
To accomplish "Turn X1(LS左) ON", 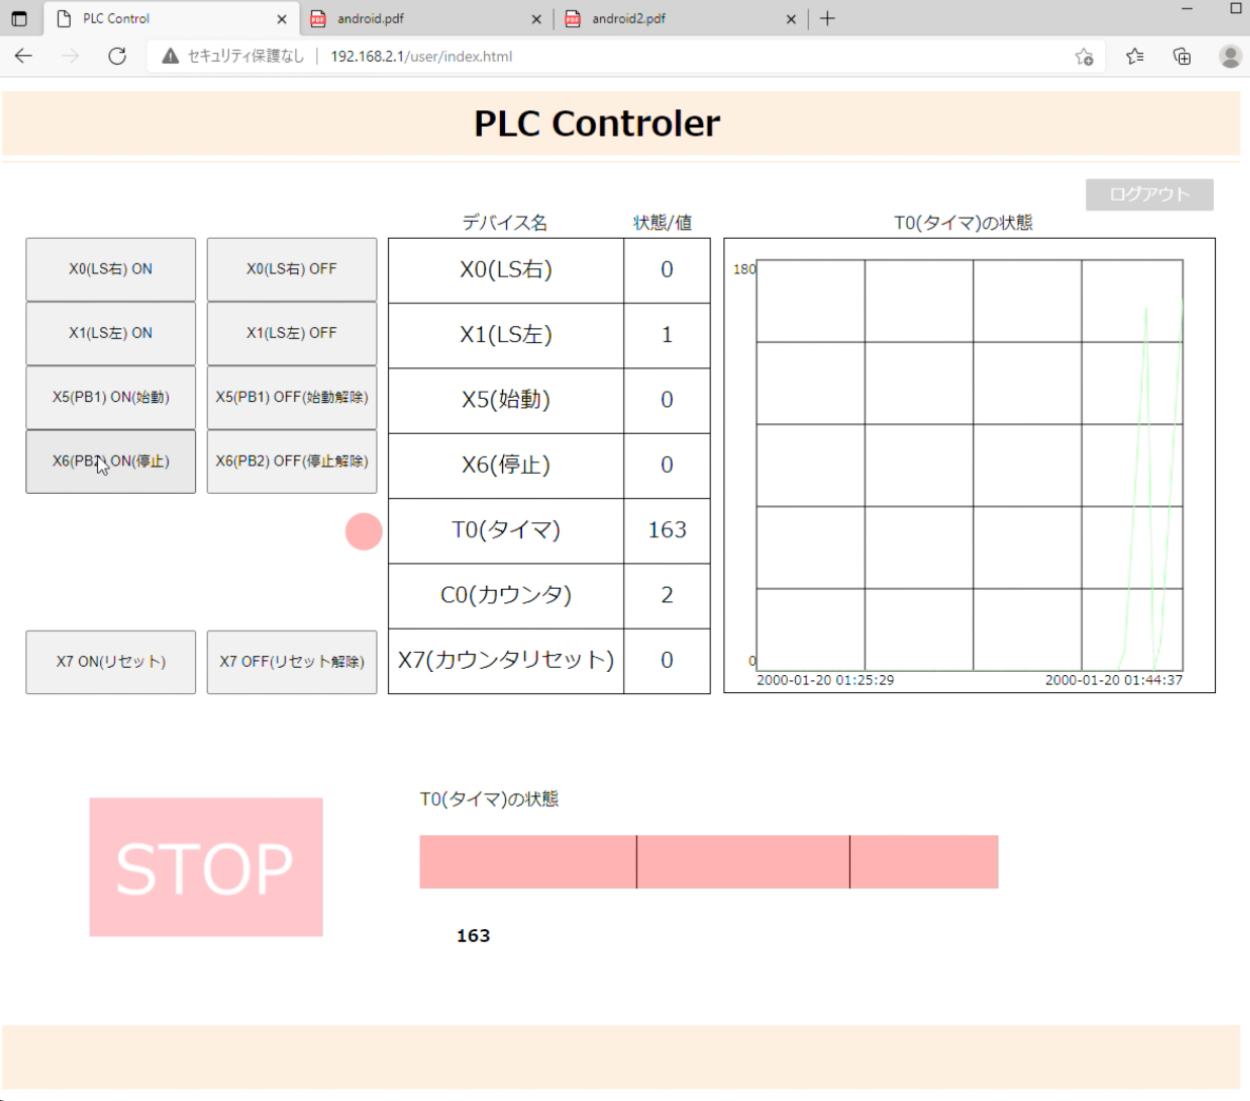I will coord(111,333).
